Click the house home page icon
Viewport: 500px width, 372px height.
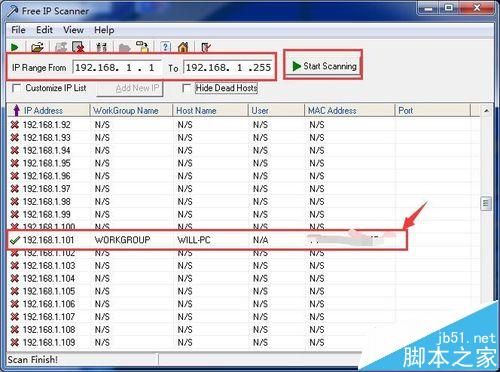(x=183, y=47)
